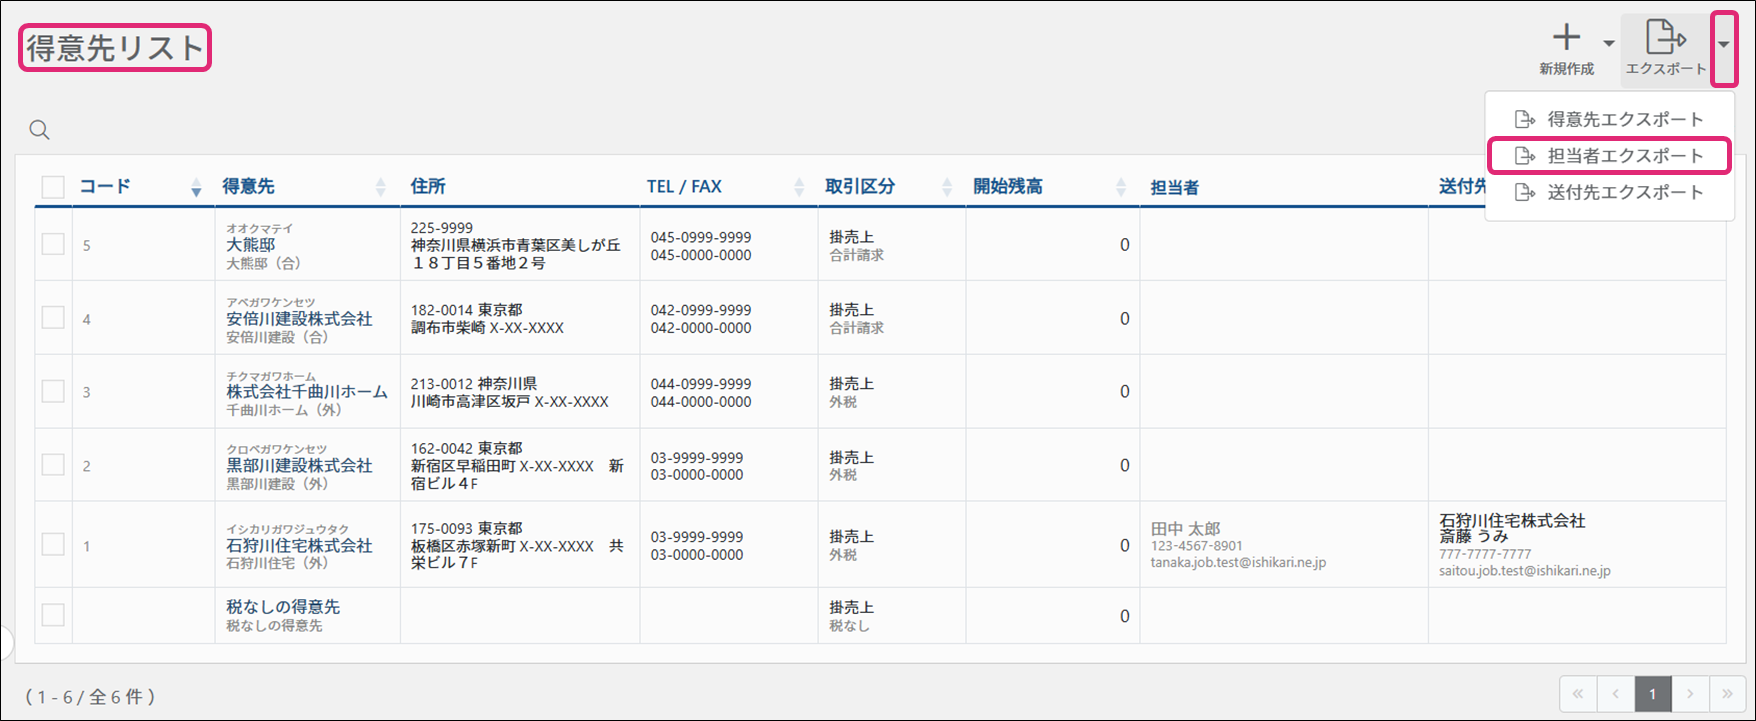Viewport: 1756px width, 721px height.
Task: Sort the 開始残高 column arrows
Action: point(1121,187)
